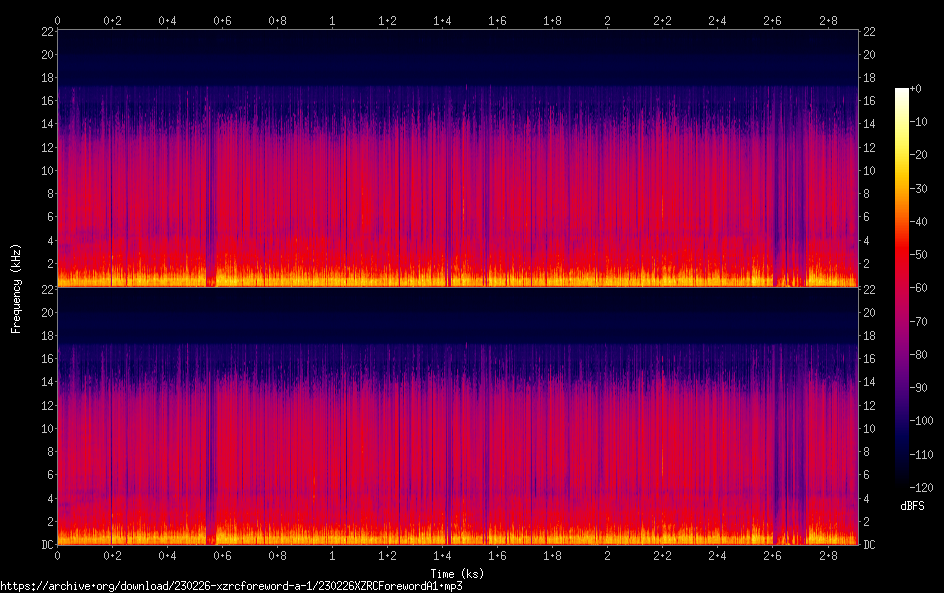The image size is (944, 593).
Task: Click the "-30" color scale label
Action: click(918, 188)
